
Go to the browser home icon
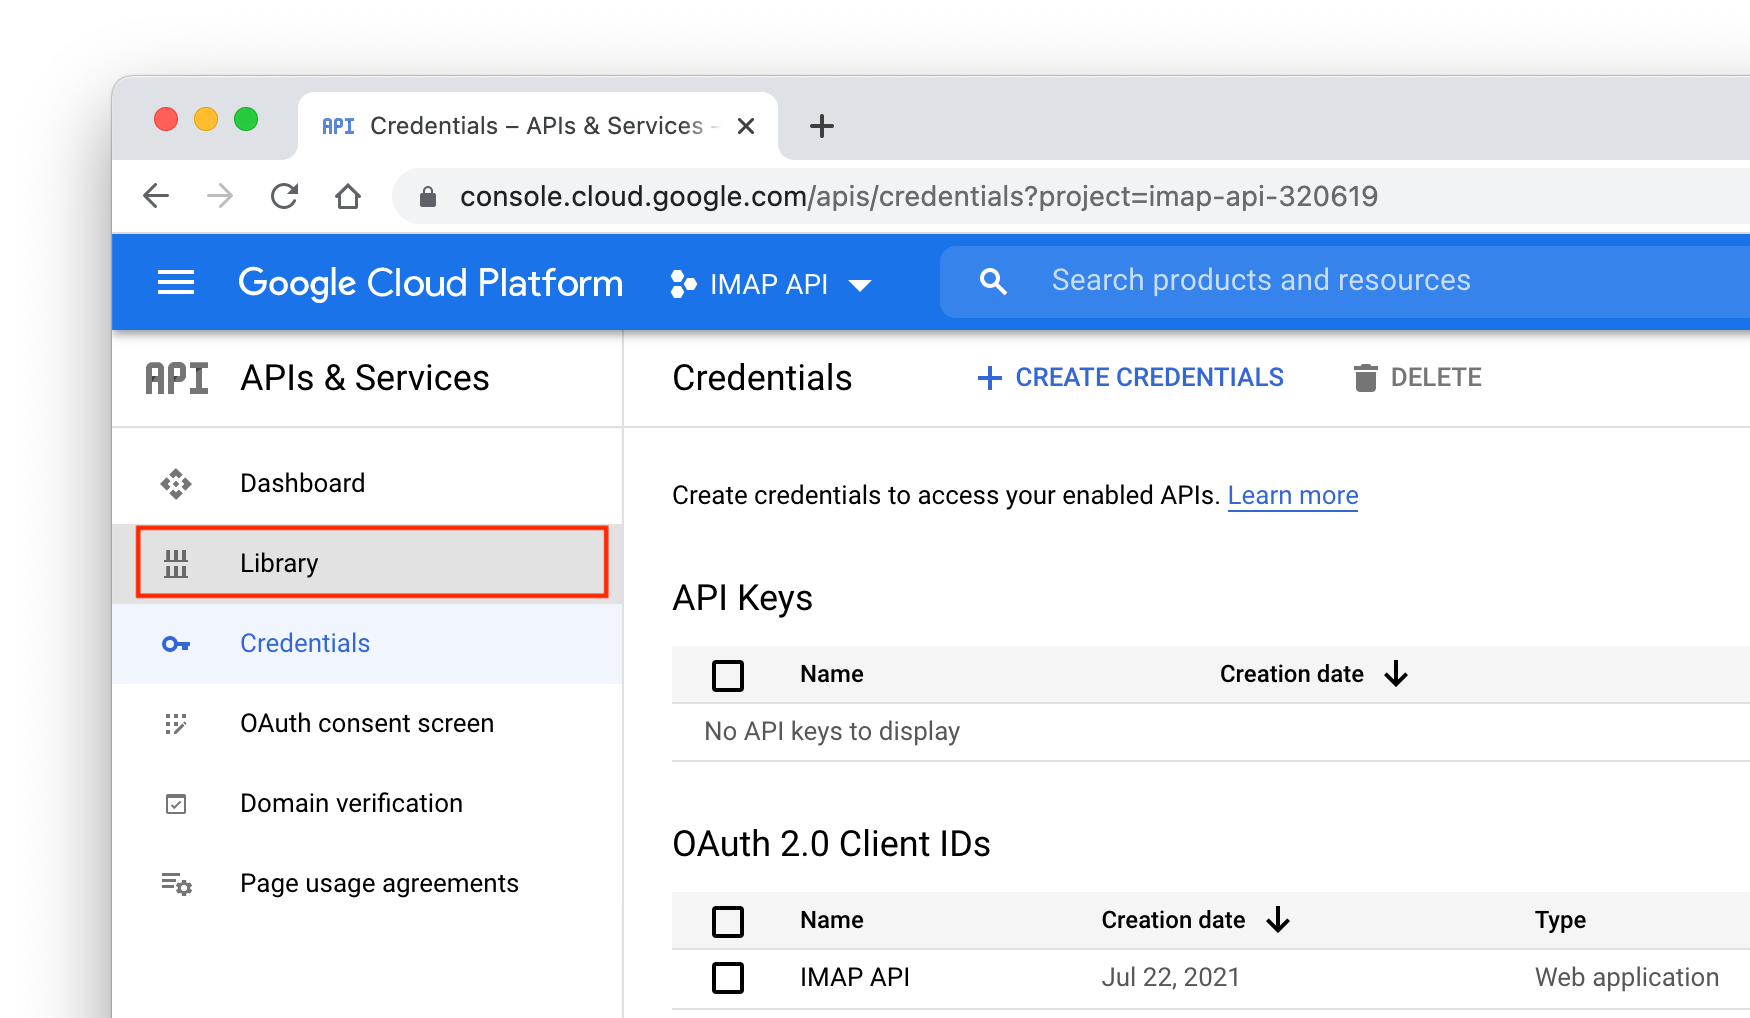tap(348, 196)
